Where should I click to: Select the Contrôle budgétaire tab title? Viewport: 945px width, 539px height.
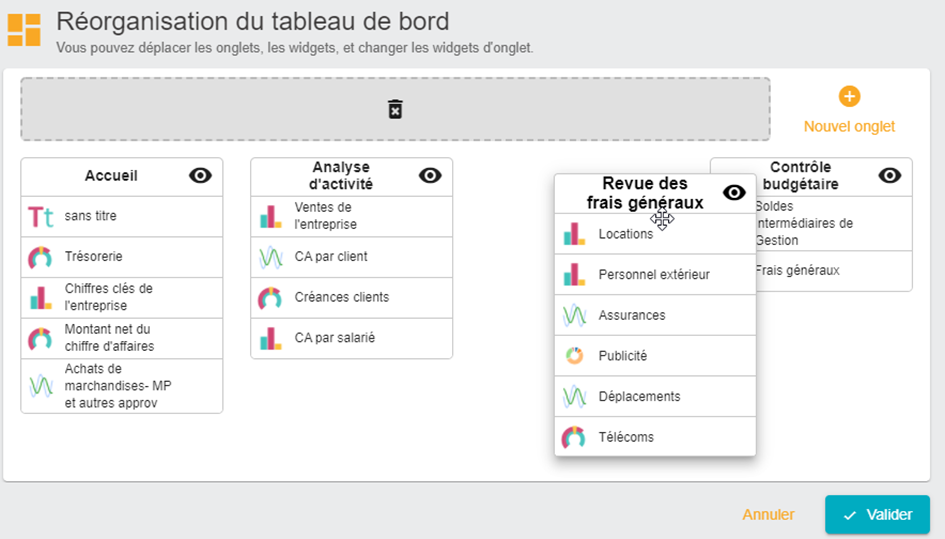tap(800, 176)
